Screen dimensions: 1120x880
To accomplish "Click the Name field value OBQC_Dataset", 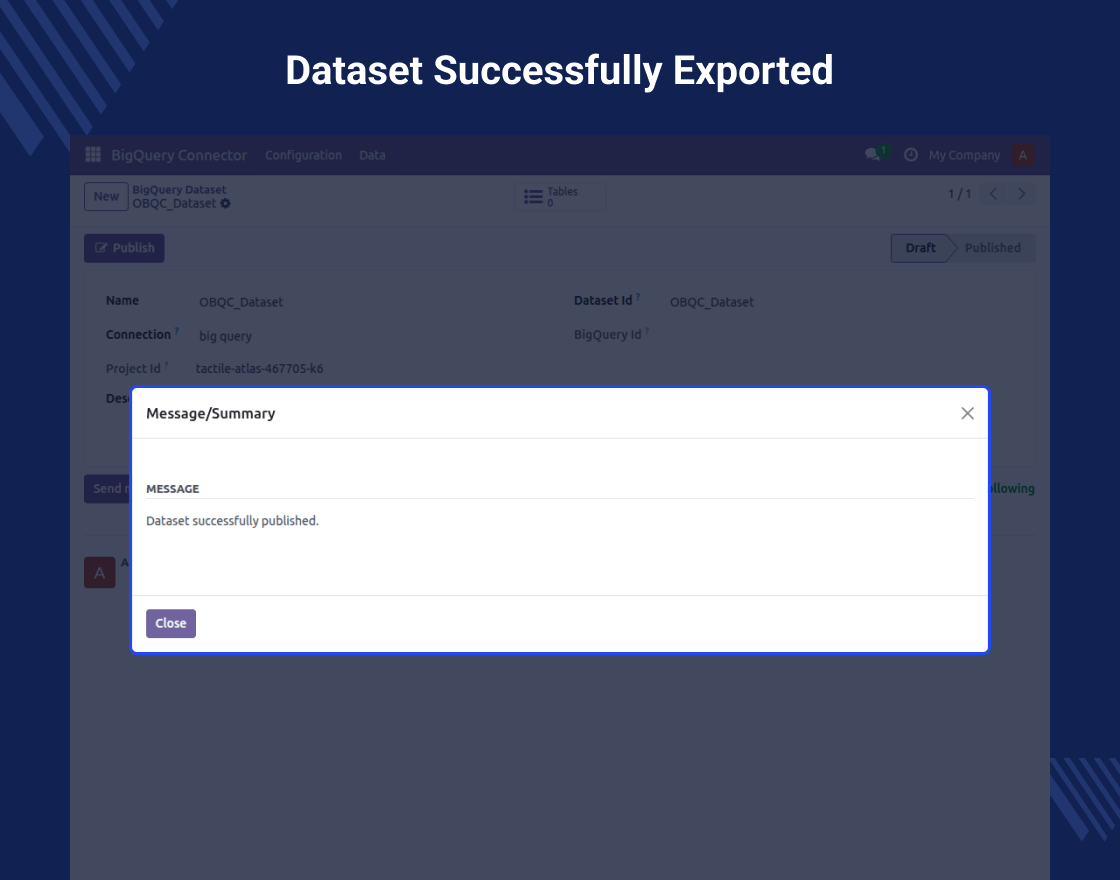I will [241, 302].
